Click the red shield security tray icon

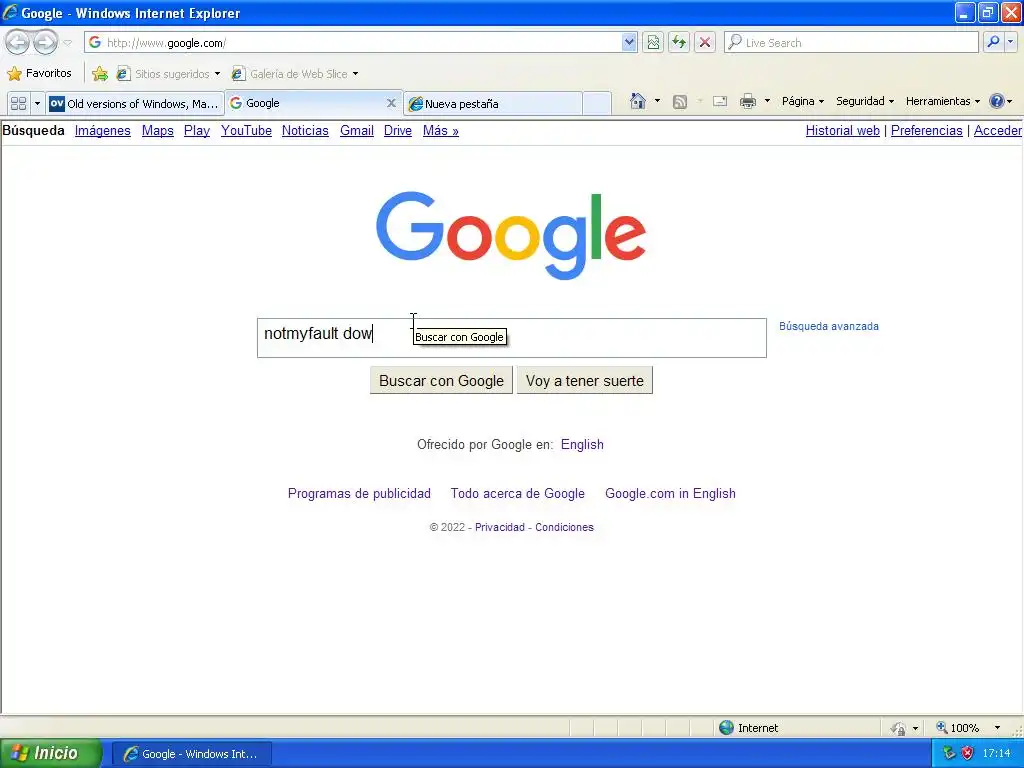tap(967, 753)
